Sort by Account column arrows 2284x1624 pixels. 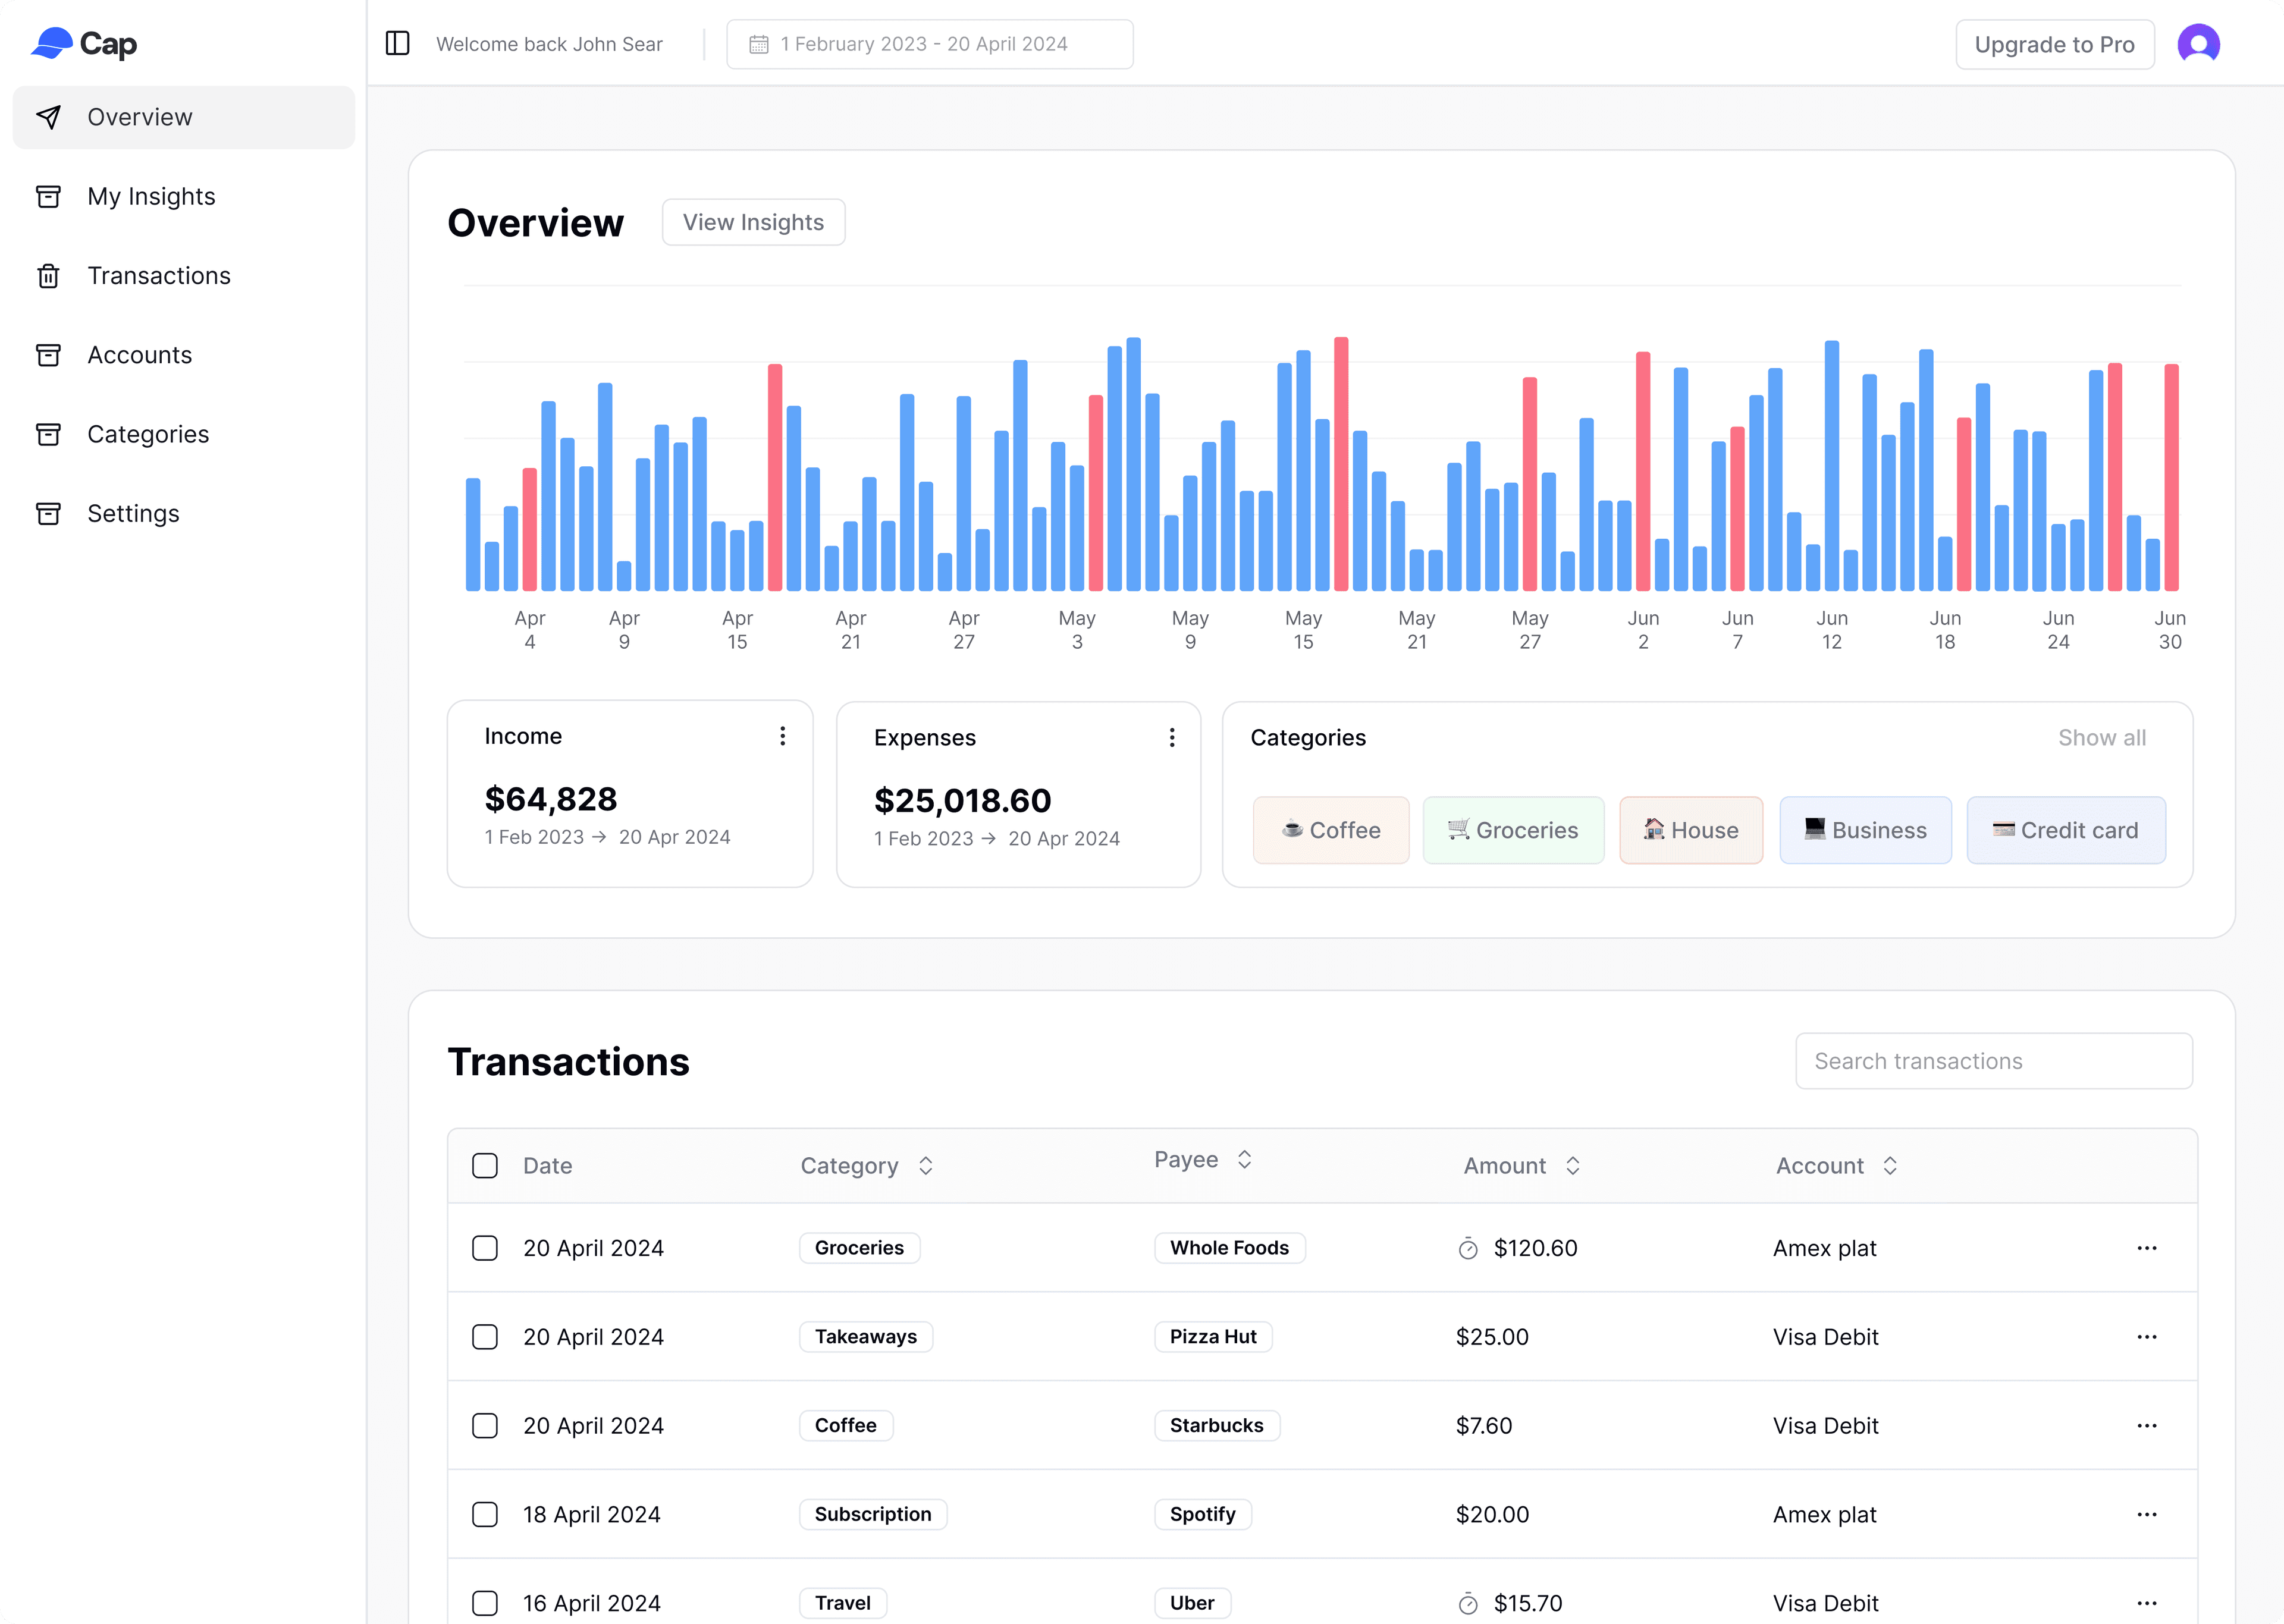pyautogui.click(x=1889, y=1166)
